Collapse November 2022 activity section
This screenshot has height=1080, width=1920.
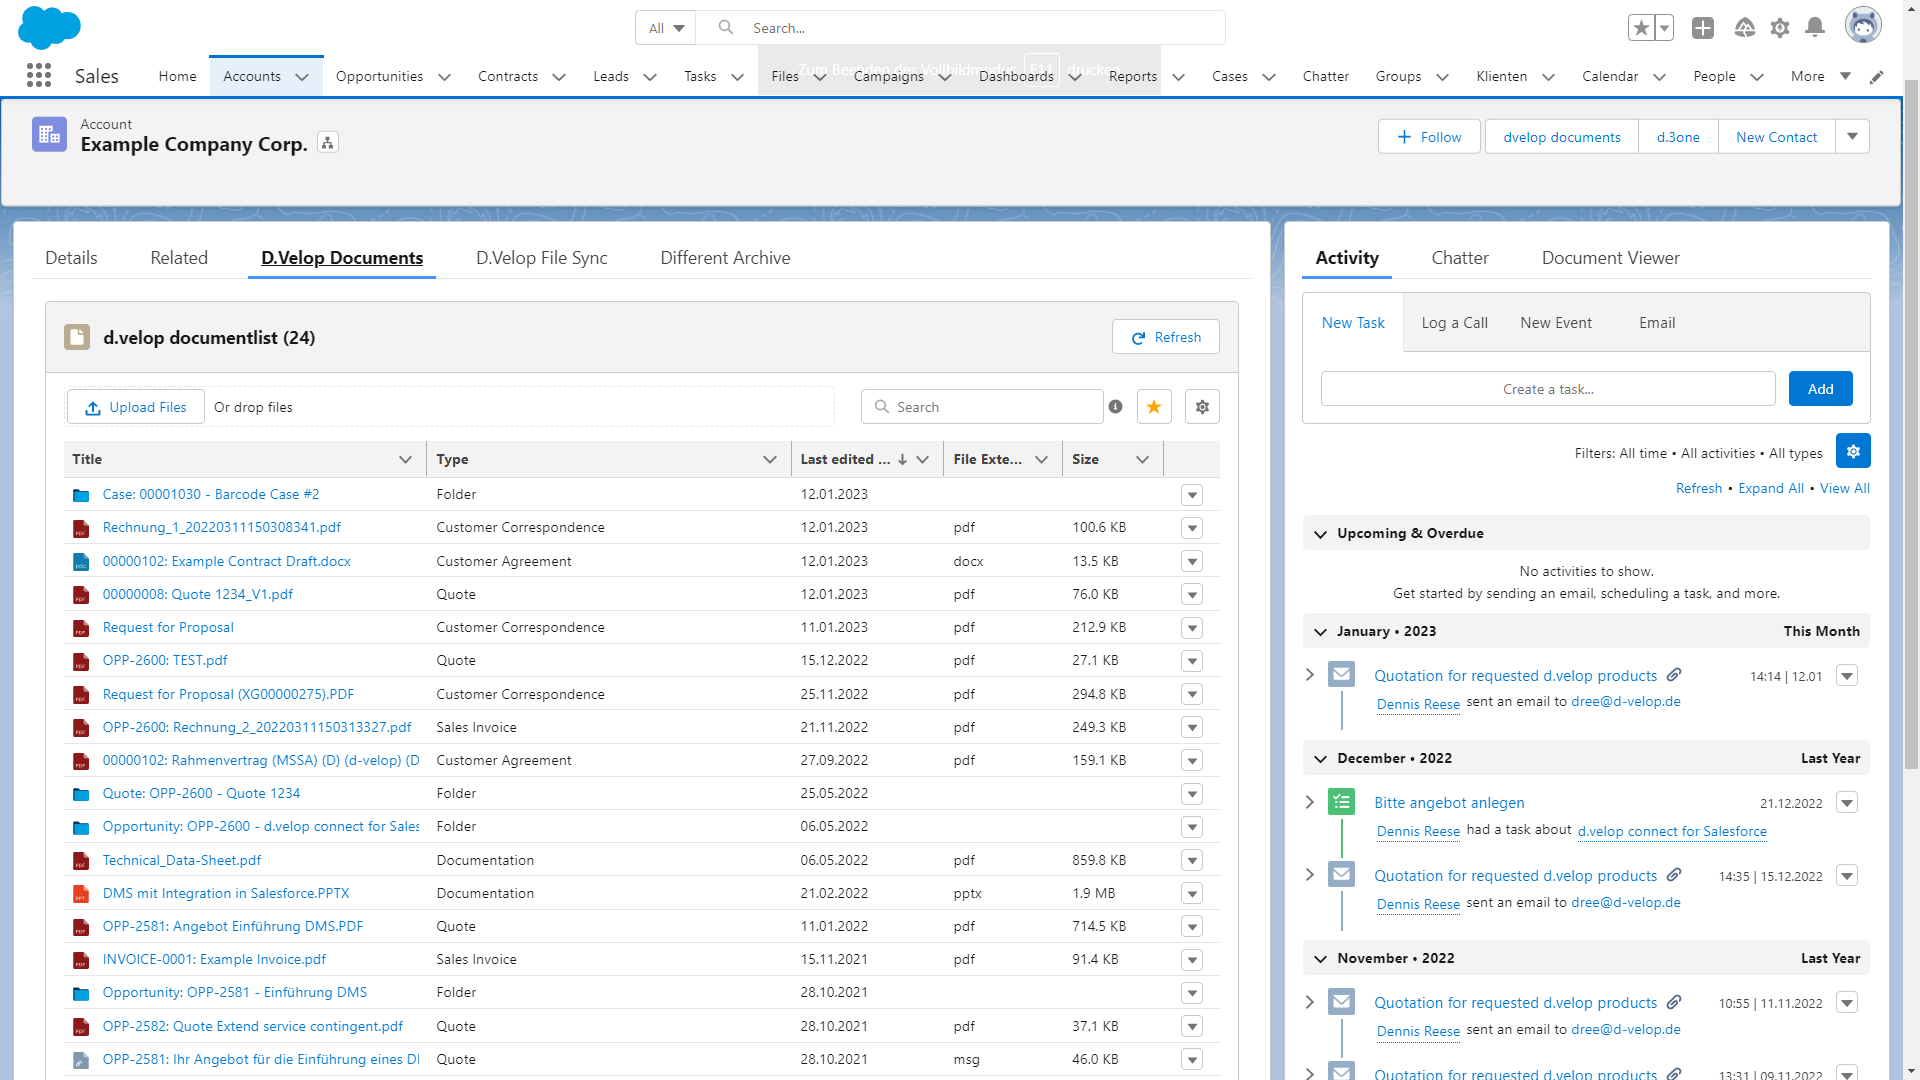pyautogui.click(x=1320, y=959)
